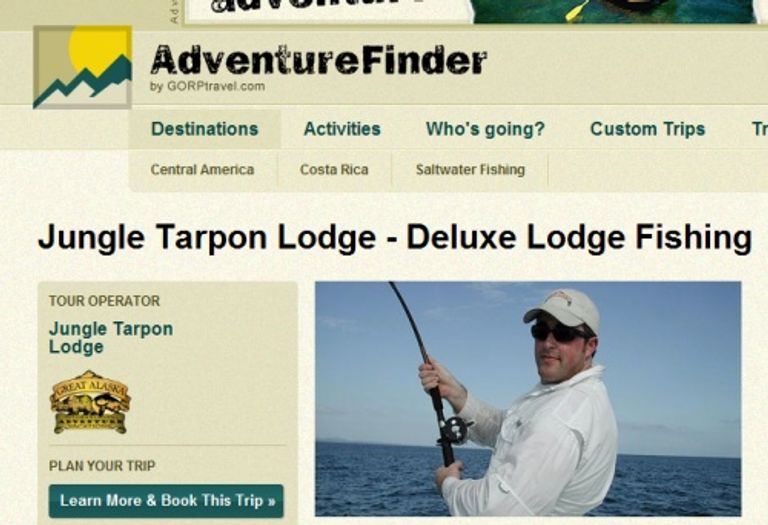768x525 pixels.
Task: Click Learn More & Book This Trip button
Action: pyautogui.click(x=166, y=501)
